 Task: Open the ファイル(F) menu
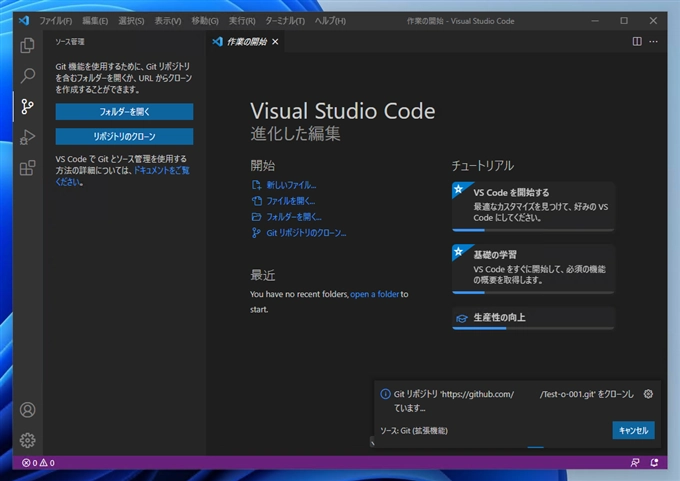(x=56, y=21)
